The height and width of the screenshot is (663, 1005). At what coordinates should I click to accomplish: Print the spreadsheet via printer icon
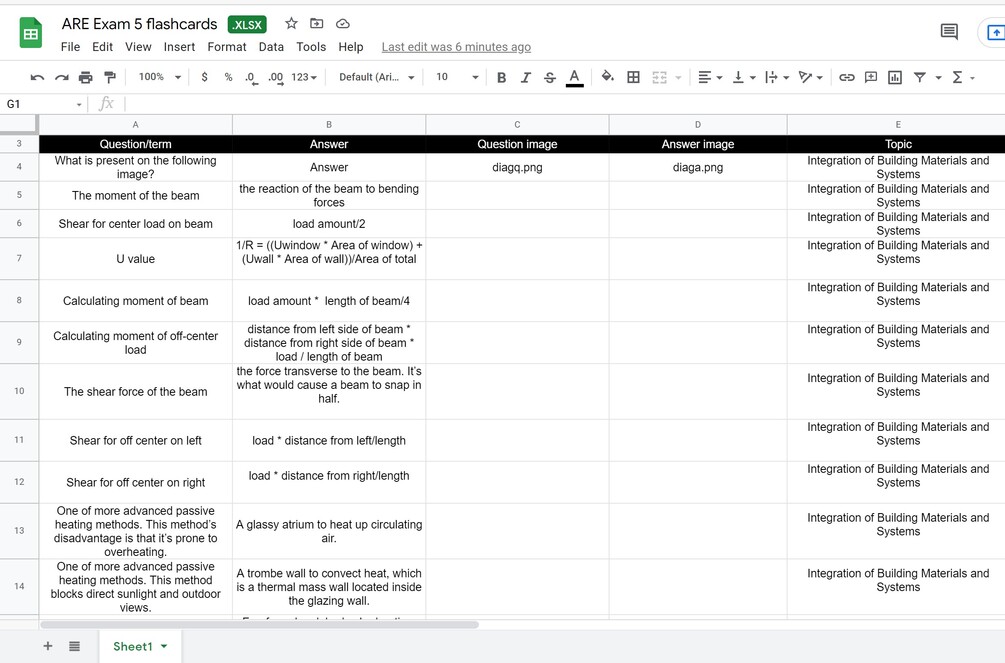pos(85,78)
